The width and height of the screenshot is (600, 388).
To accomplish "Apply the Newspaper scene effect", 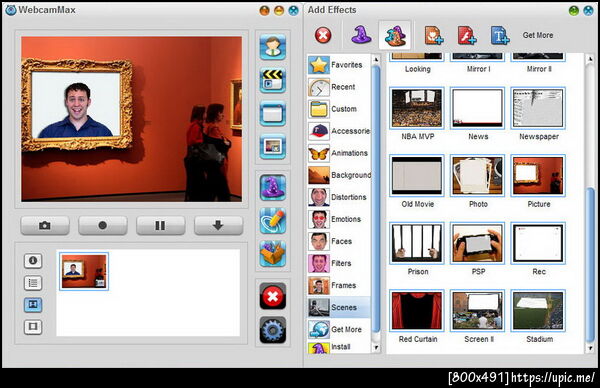I will (538, 109).
